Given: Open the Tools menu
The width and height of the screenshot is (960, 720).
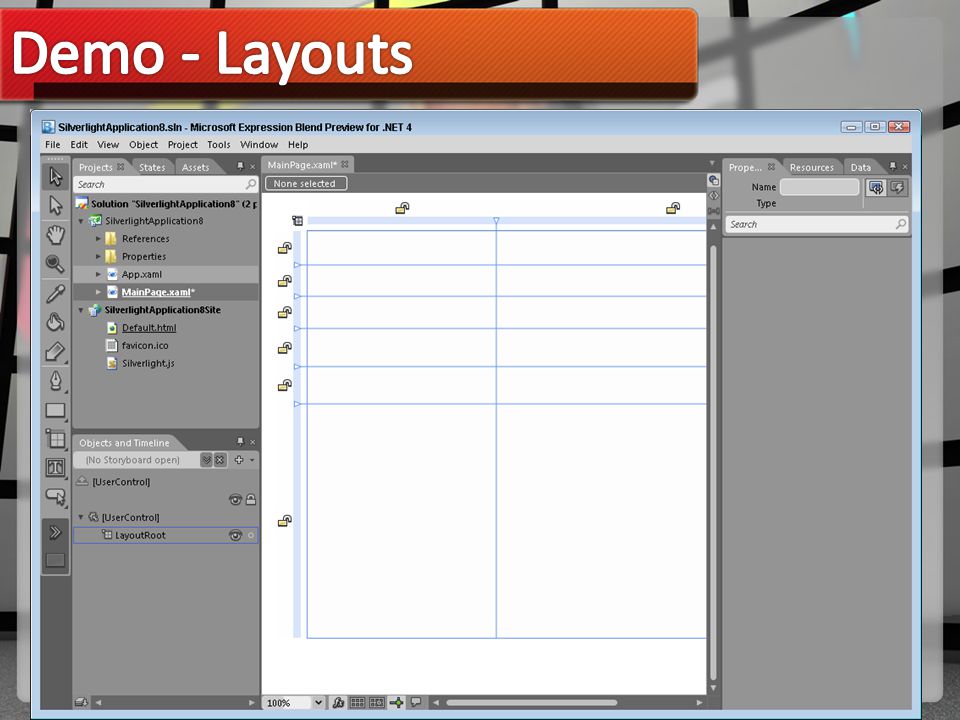Looking at the screenshot, I should click(x=219, y=144).
